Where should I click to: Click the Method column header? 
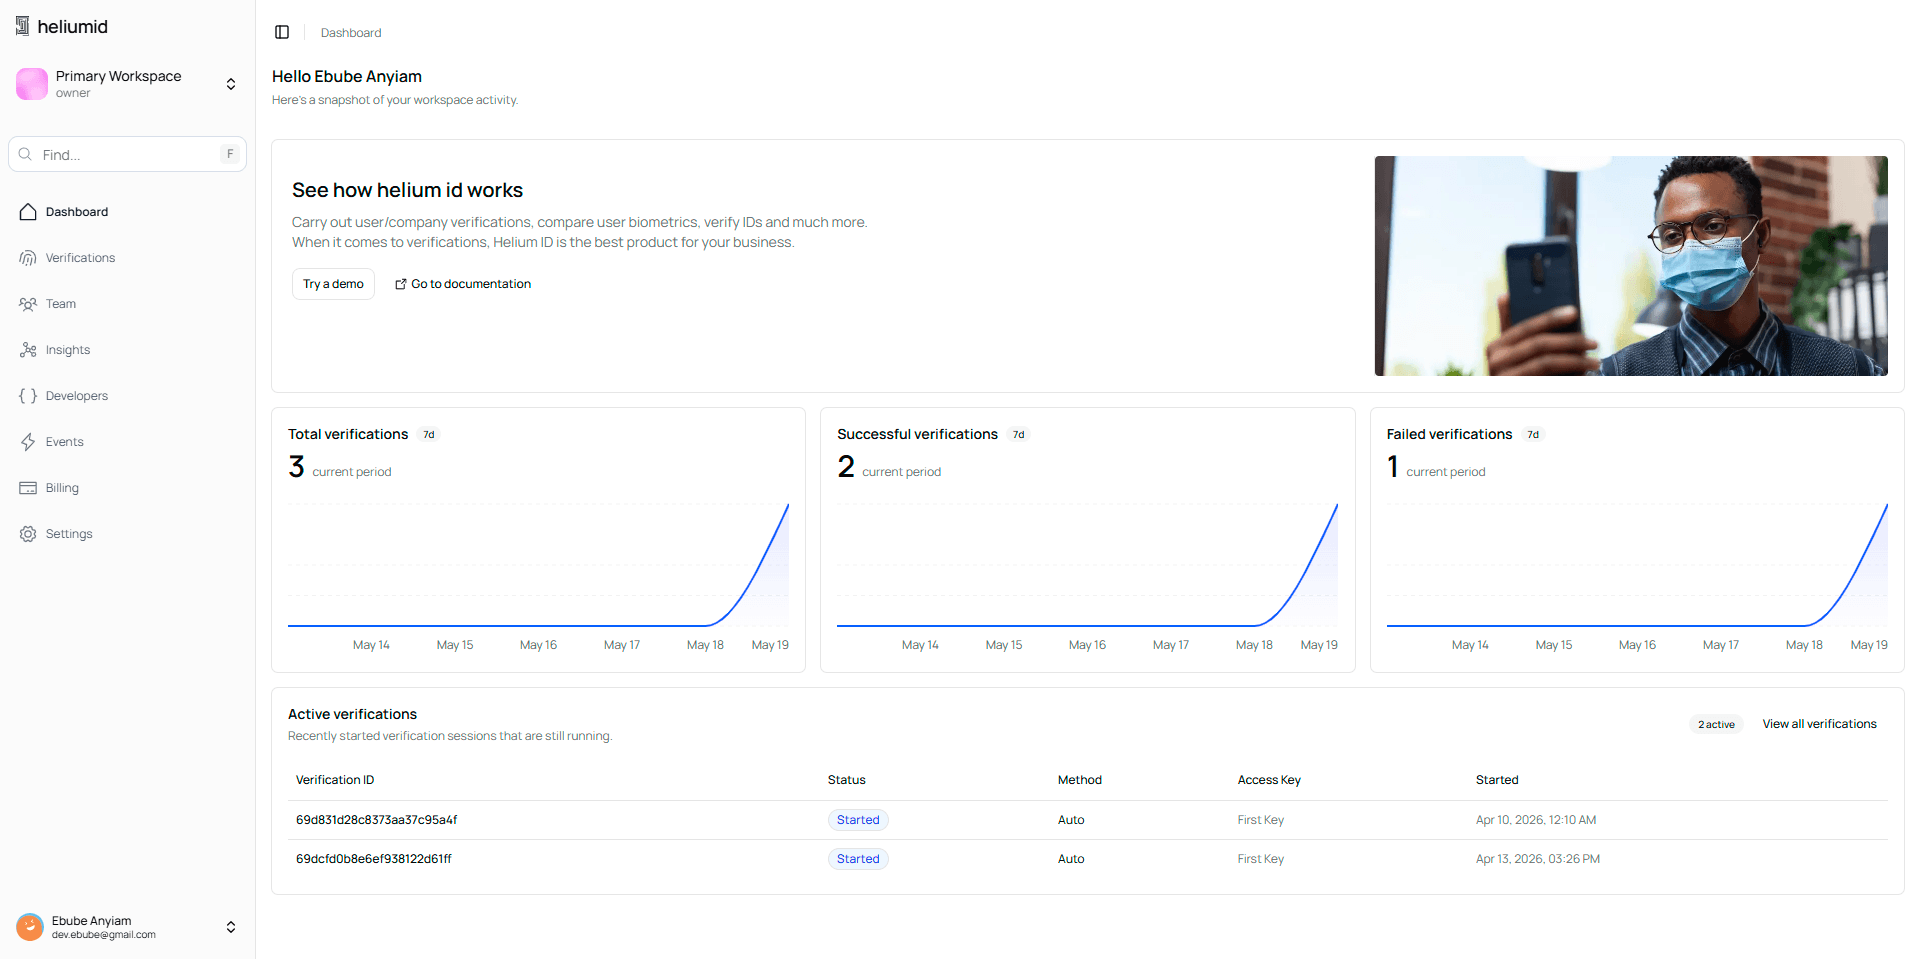click(1079, 780)
